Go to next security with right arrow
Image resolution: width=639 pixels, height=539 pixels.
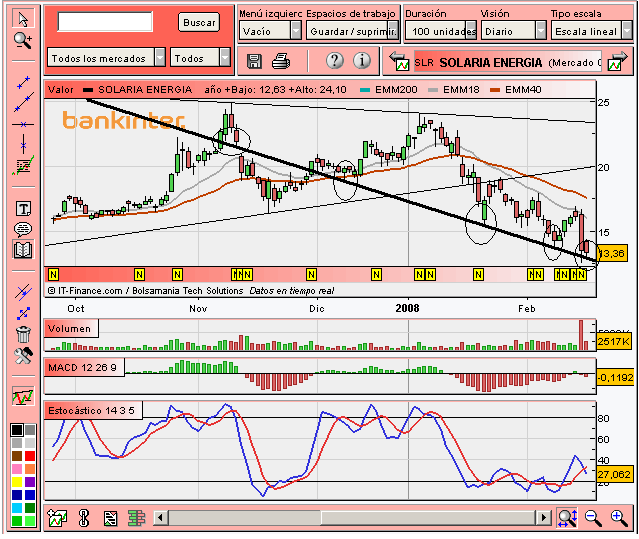(x=617, y=61)
